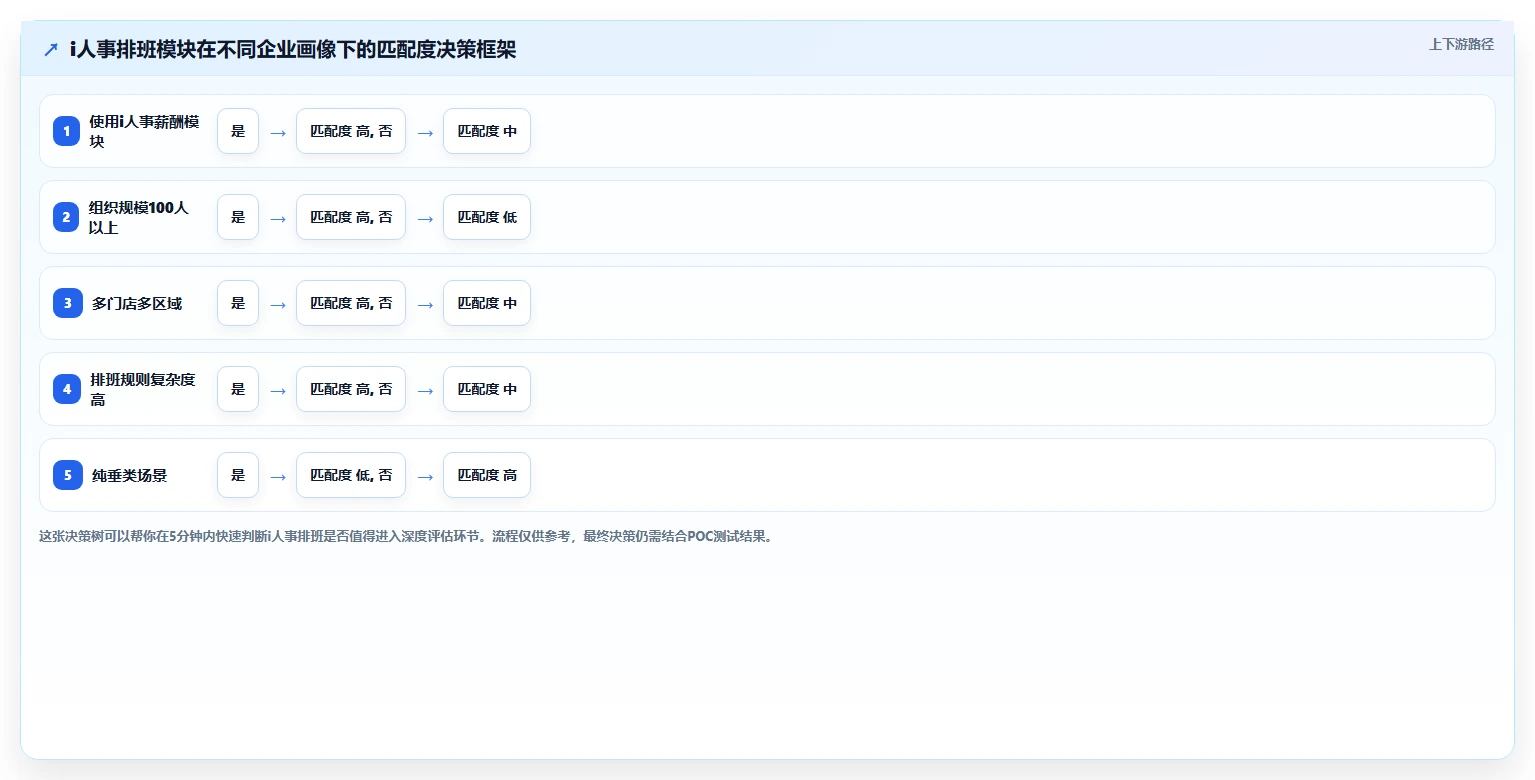Select 是 in the 组织规模100人以上 row
1535x780 pixels.
pos(238,217)
